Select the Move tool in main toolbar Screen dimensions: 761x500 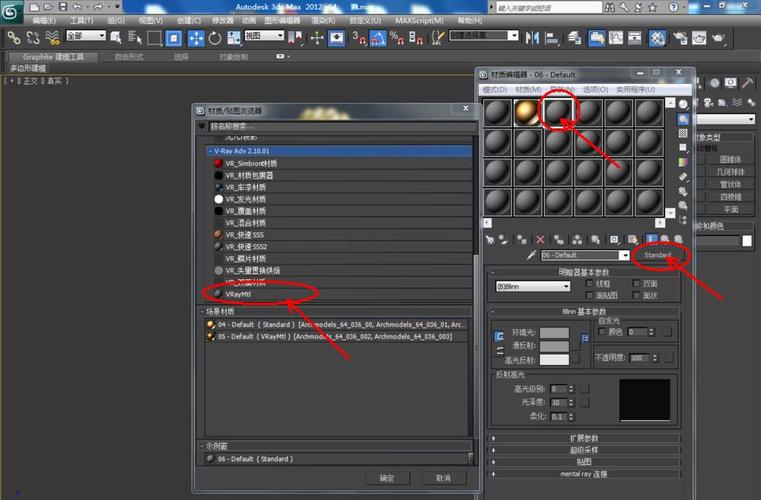point(318,38)
